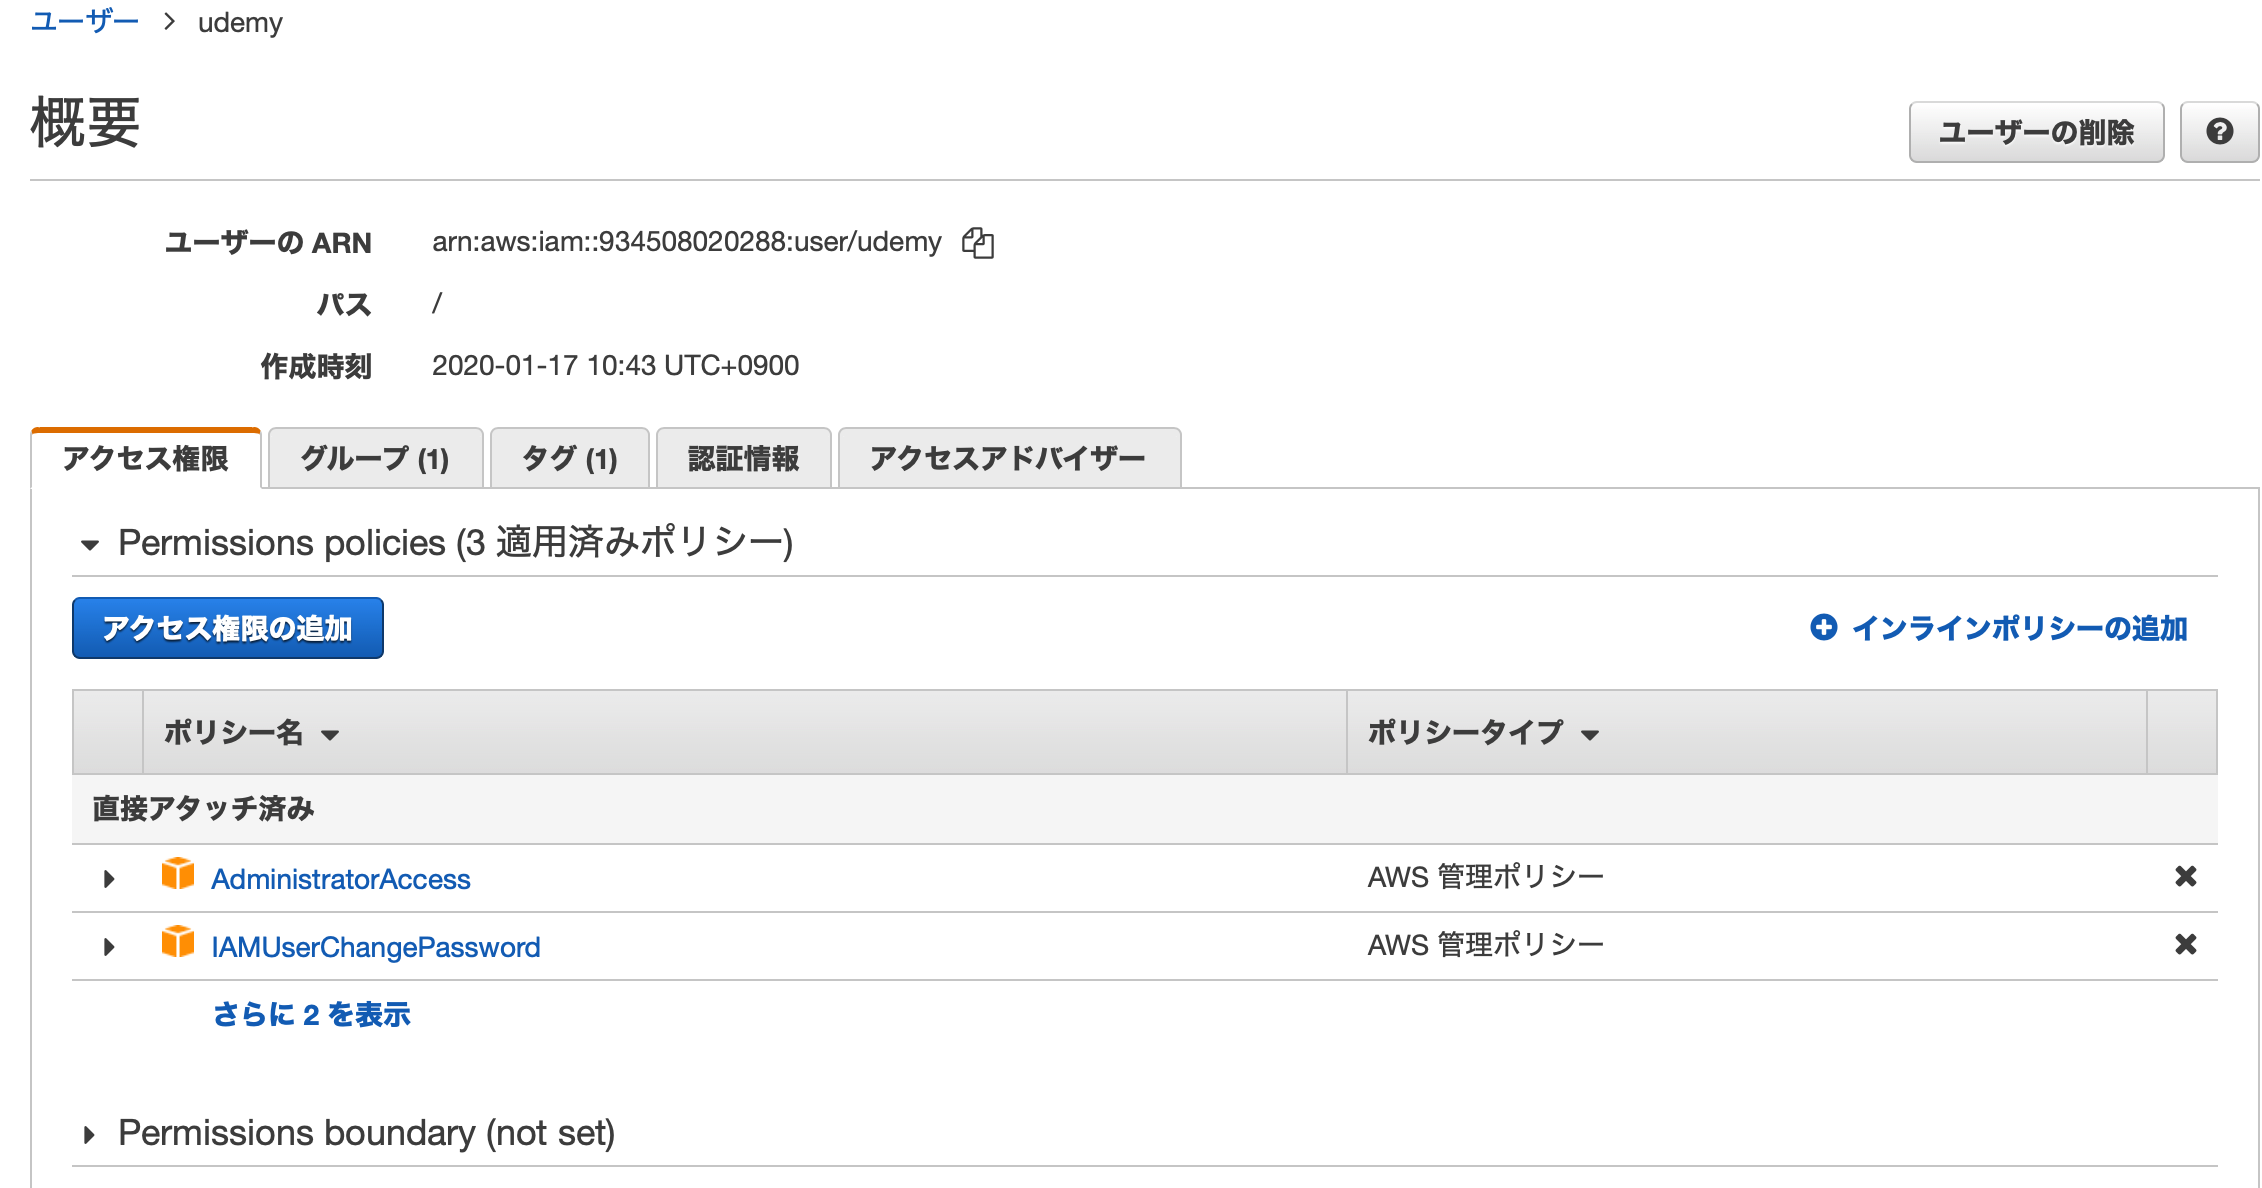Click the plus icon beside インラインポリシーの追加
This screenshot has width=2262, height=1188.
coord(1825,627)
